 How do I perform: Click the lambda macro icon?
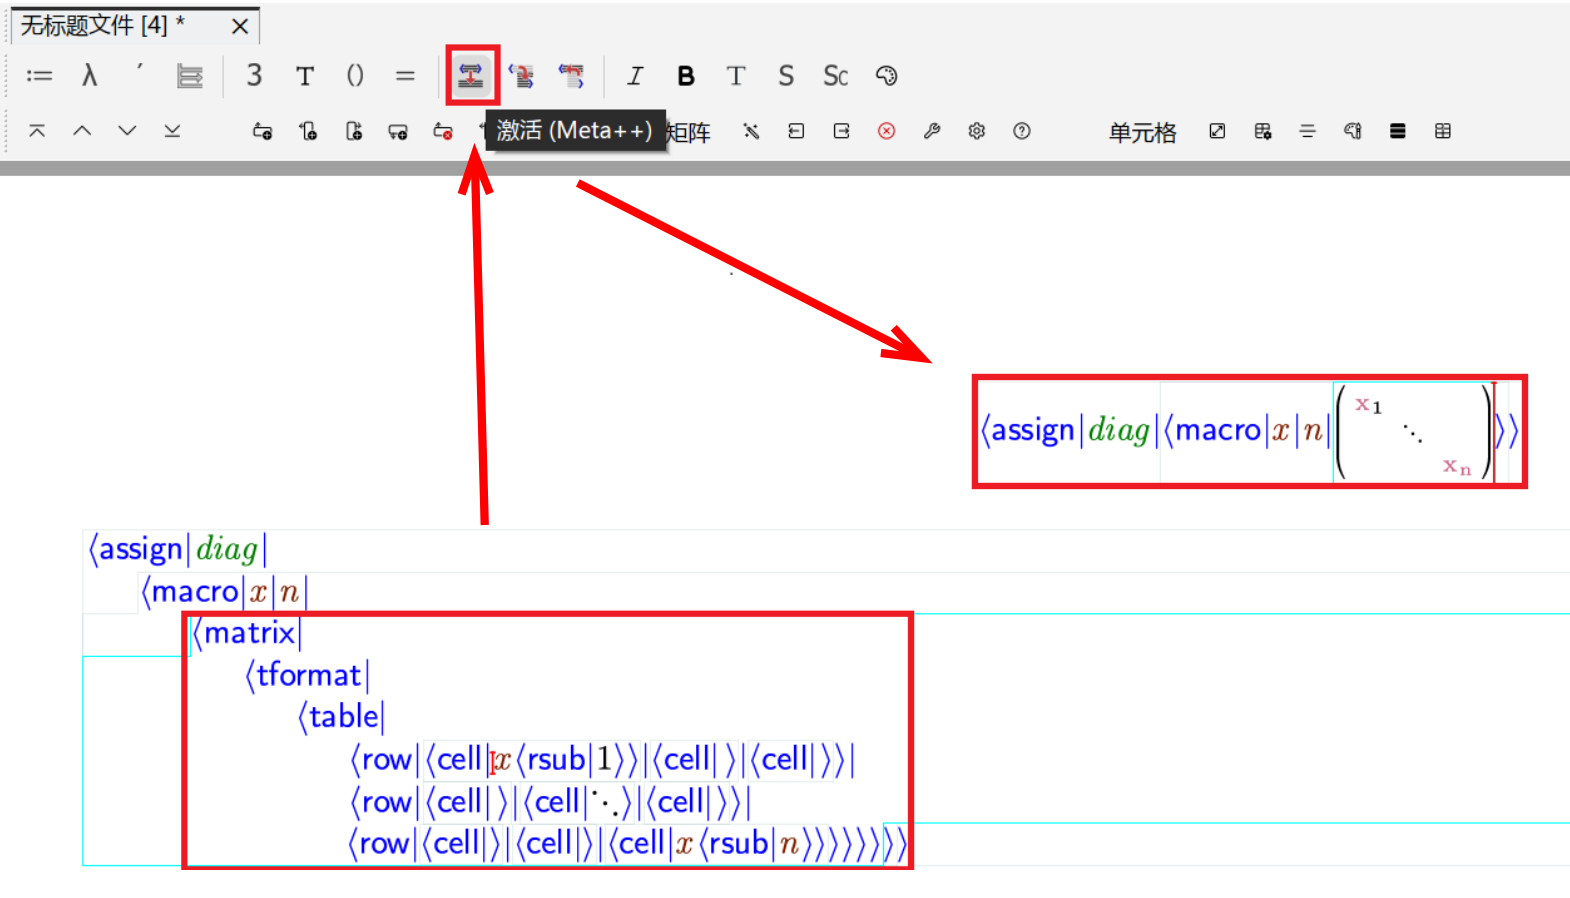point(90,76)
